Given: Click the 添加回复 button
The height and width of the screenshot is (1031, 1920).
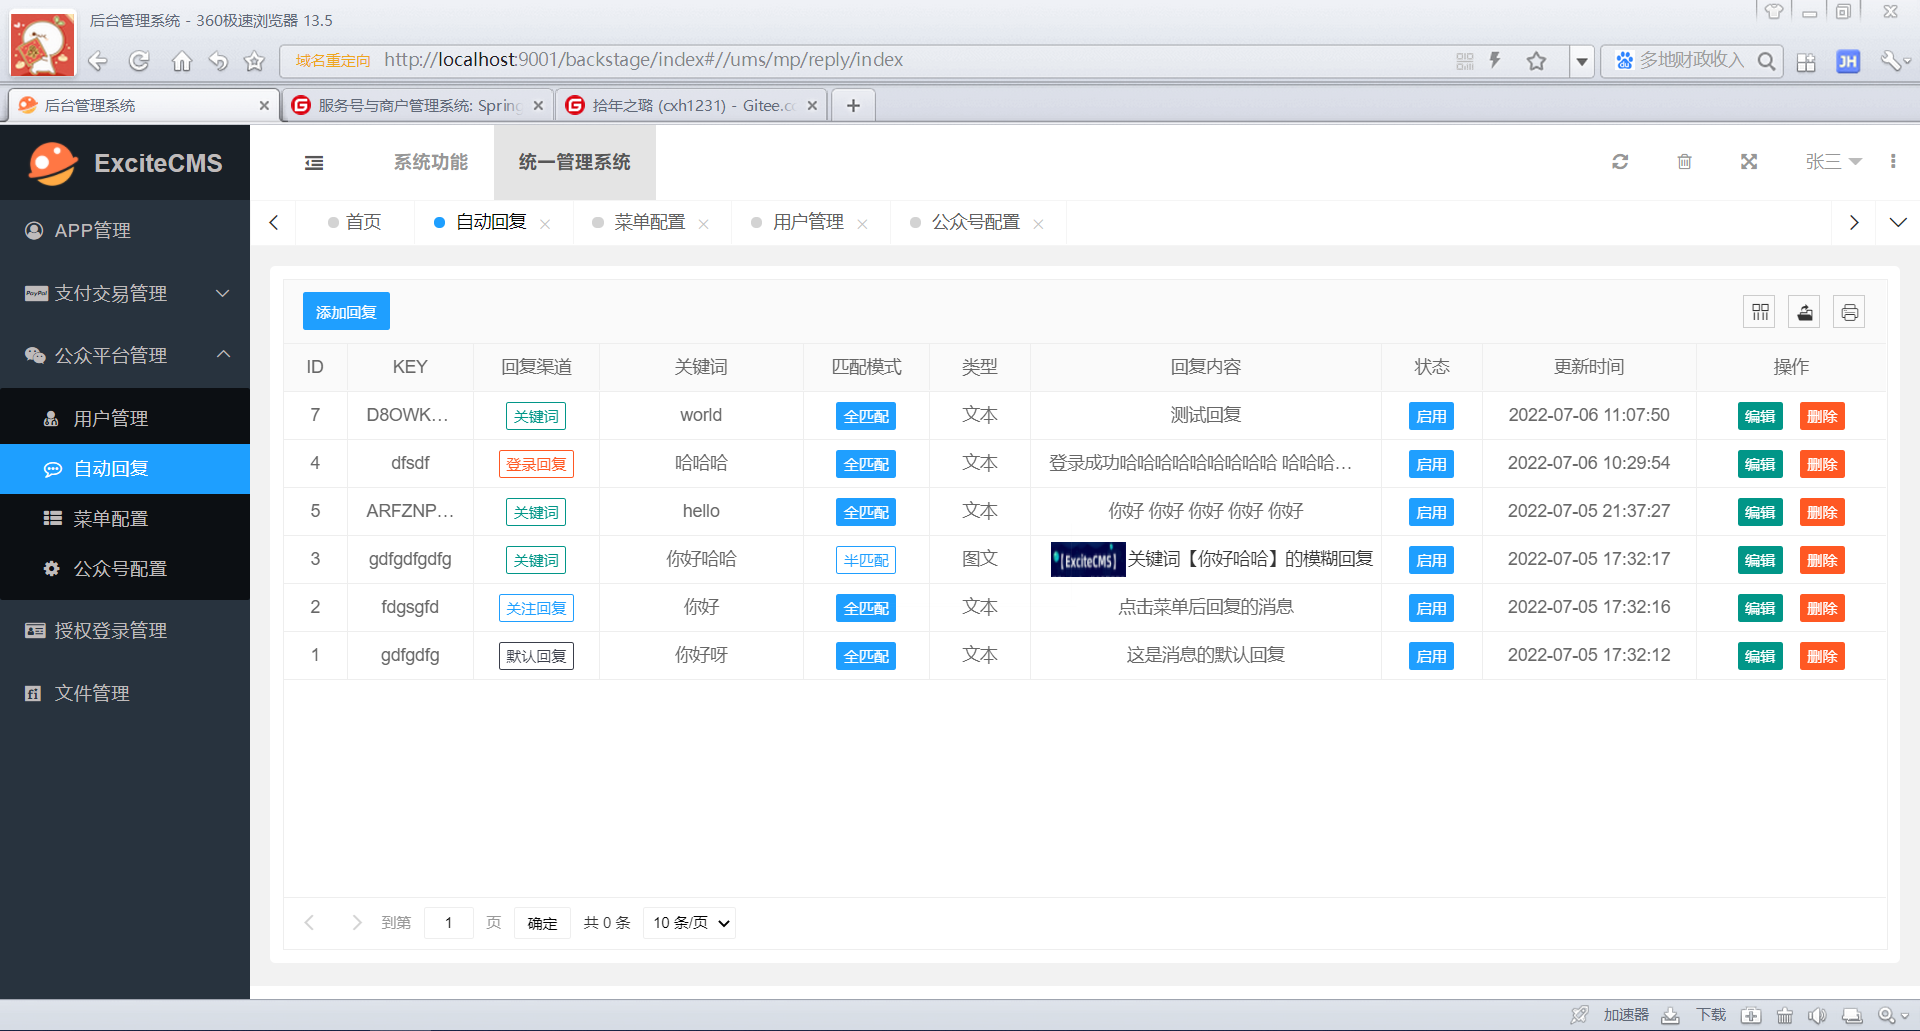Looking at the screenshot, I should (346, 312).
